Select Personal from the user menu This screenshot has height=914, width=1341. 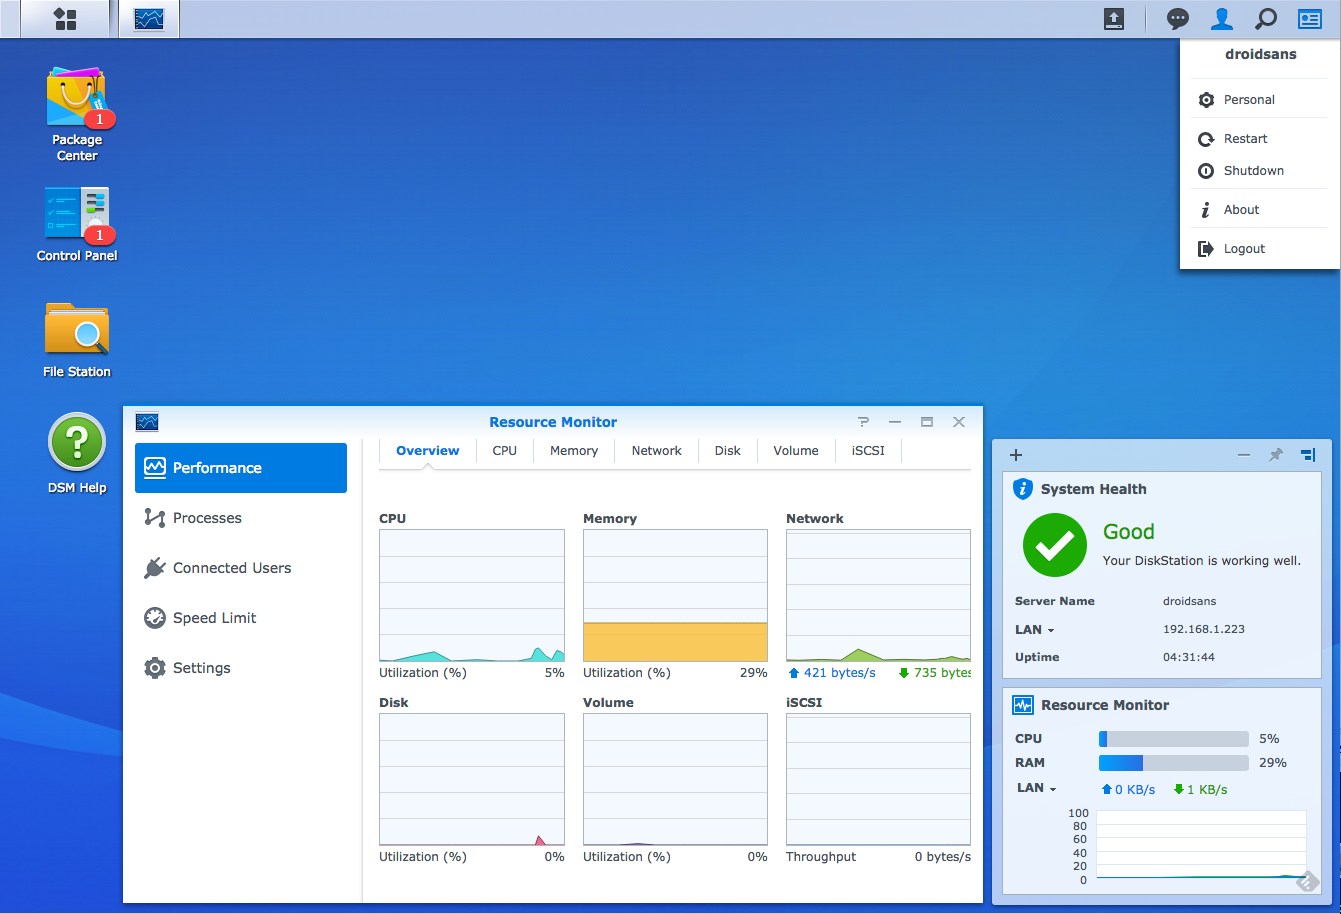point(1260,100)
